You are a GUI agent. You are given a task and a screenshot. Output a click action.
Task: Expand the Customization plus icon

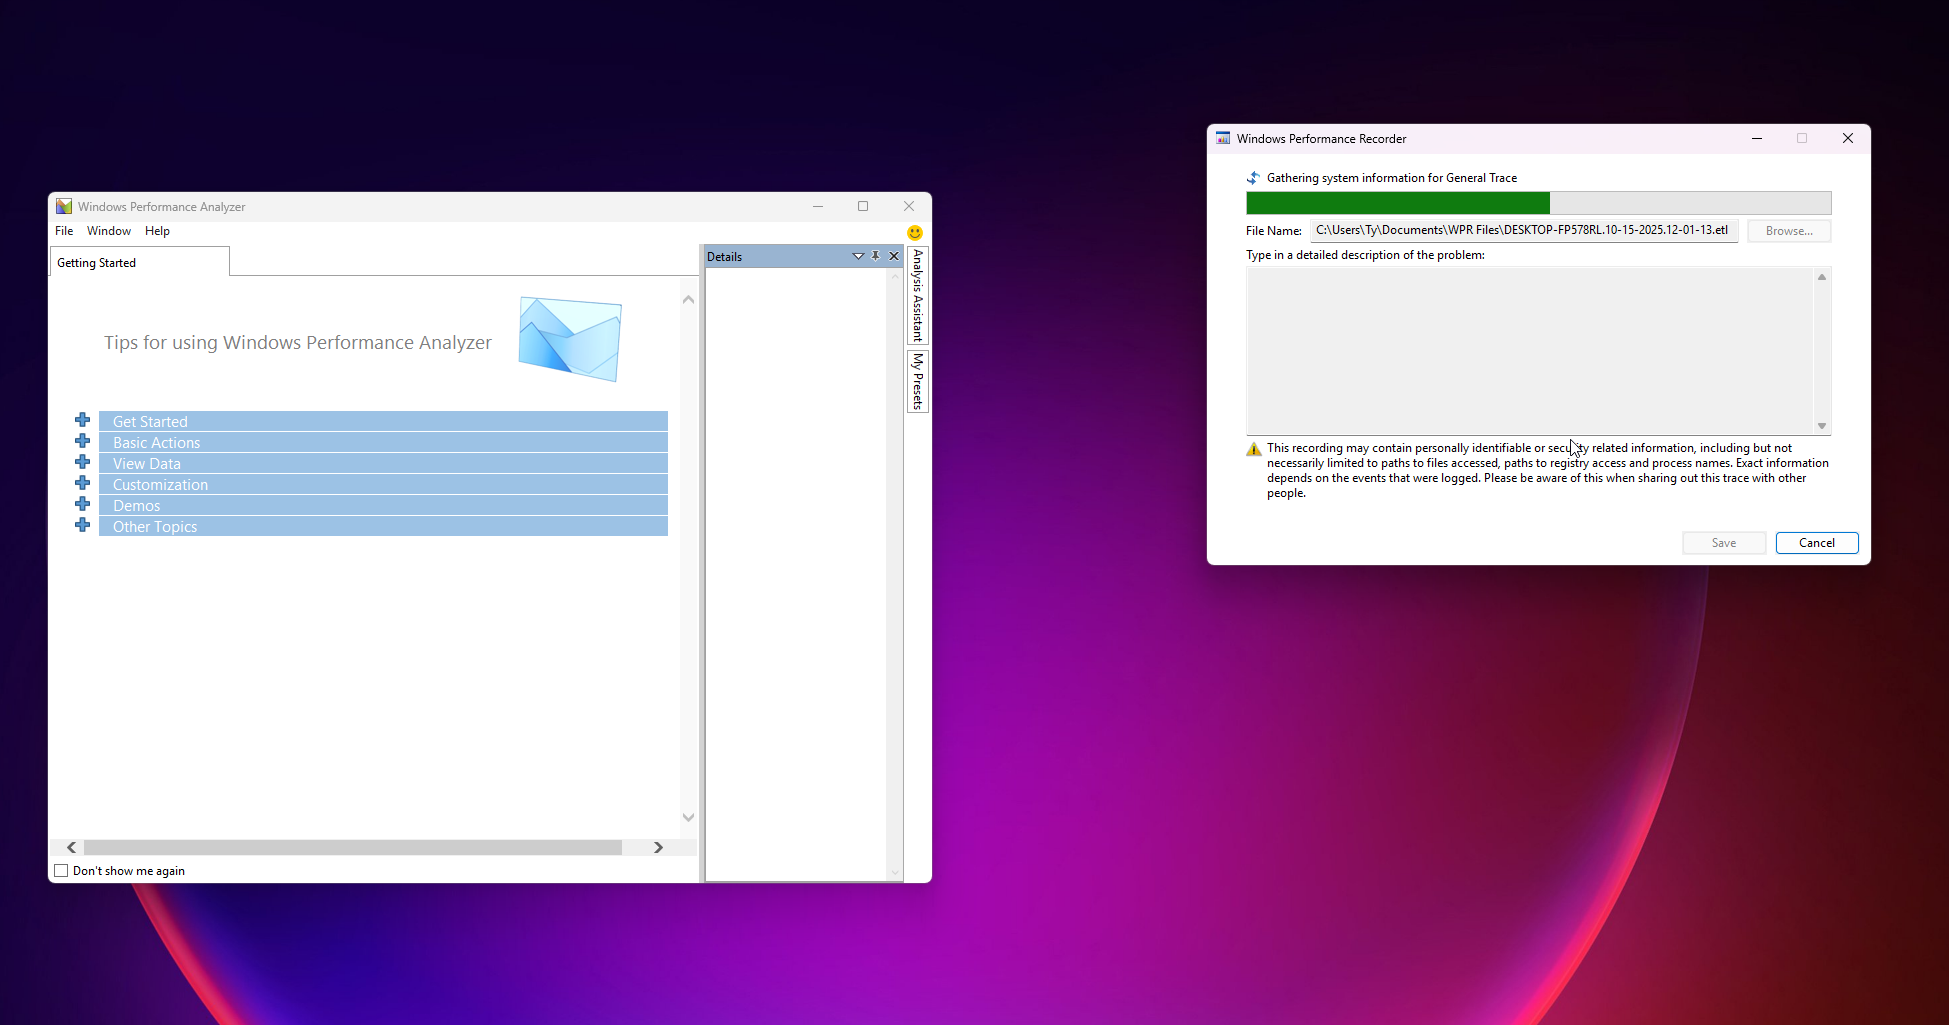pyautogui.click(x=83, y=483)
